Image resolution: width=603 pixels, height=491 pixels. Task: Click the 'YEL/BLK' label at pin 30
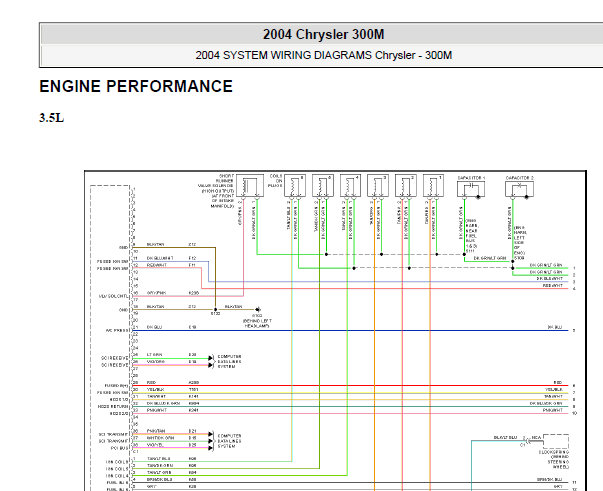click(x=155, y=389)
